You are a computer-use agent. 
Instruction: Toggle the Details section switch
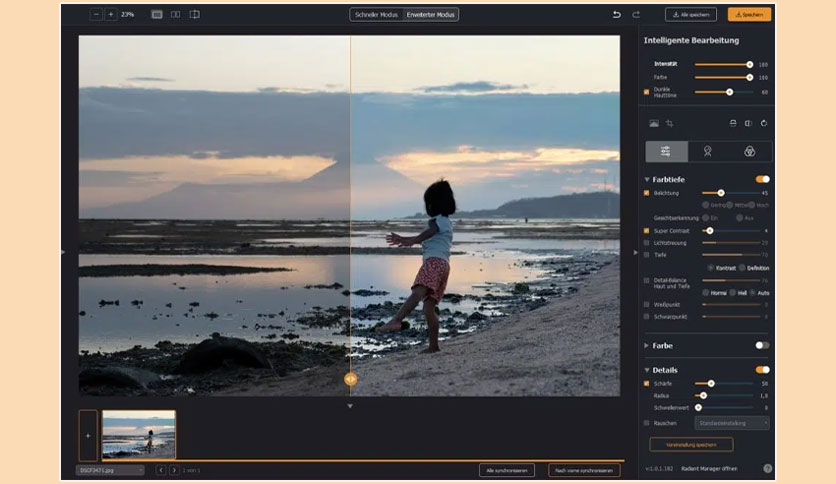click(762, 369)
